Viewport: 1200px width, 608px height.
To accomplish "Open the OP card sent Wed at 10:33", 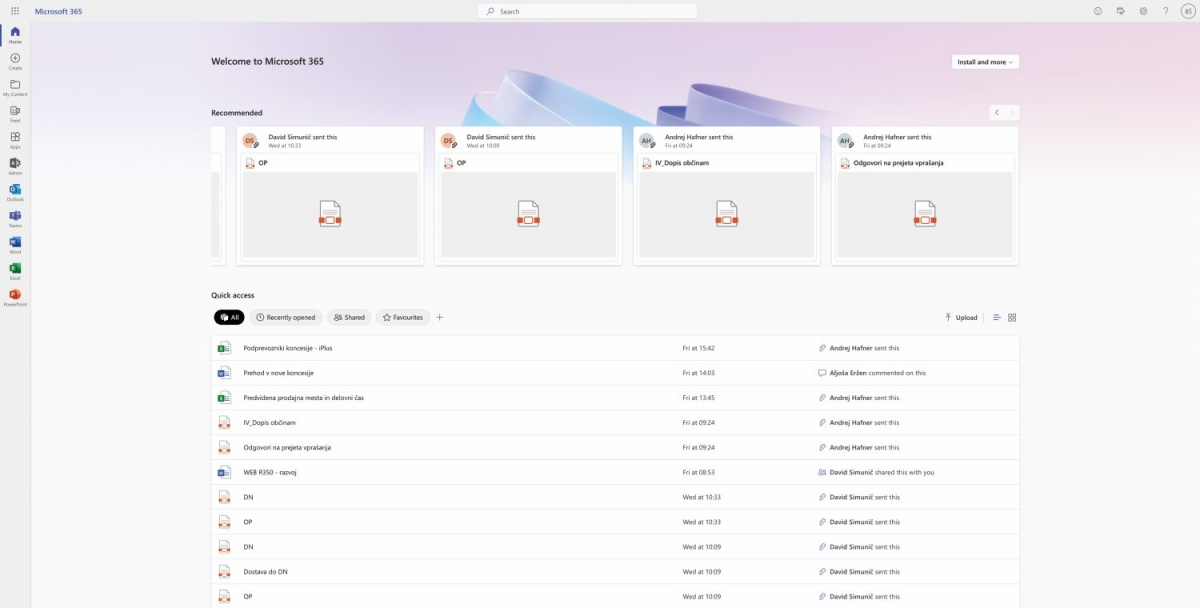I will click(330, 196).
